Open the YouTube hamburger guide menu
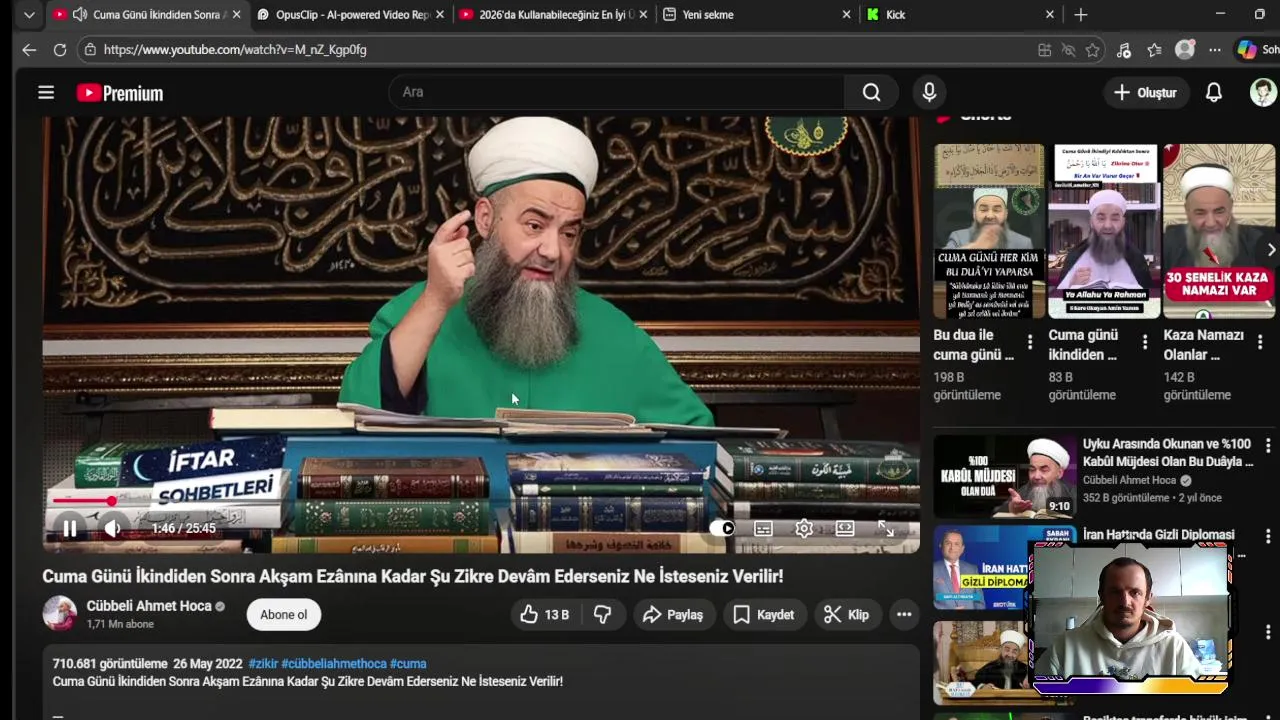The width and height of the screenshot is (1280, 720). pyautogui.click(x=46, y=93)
